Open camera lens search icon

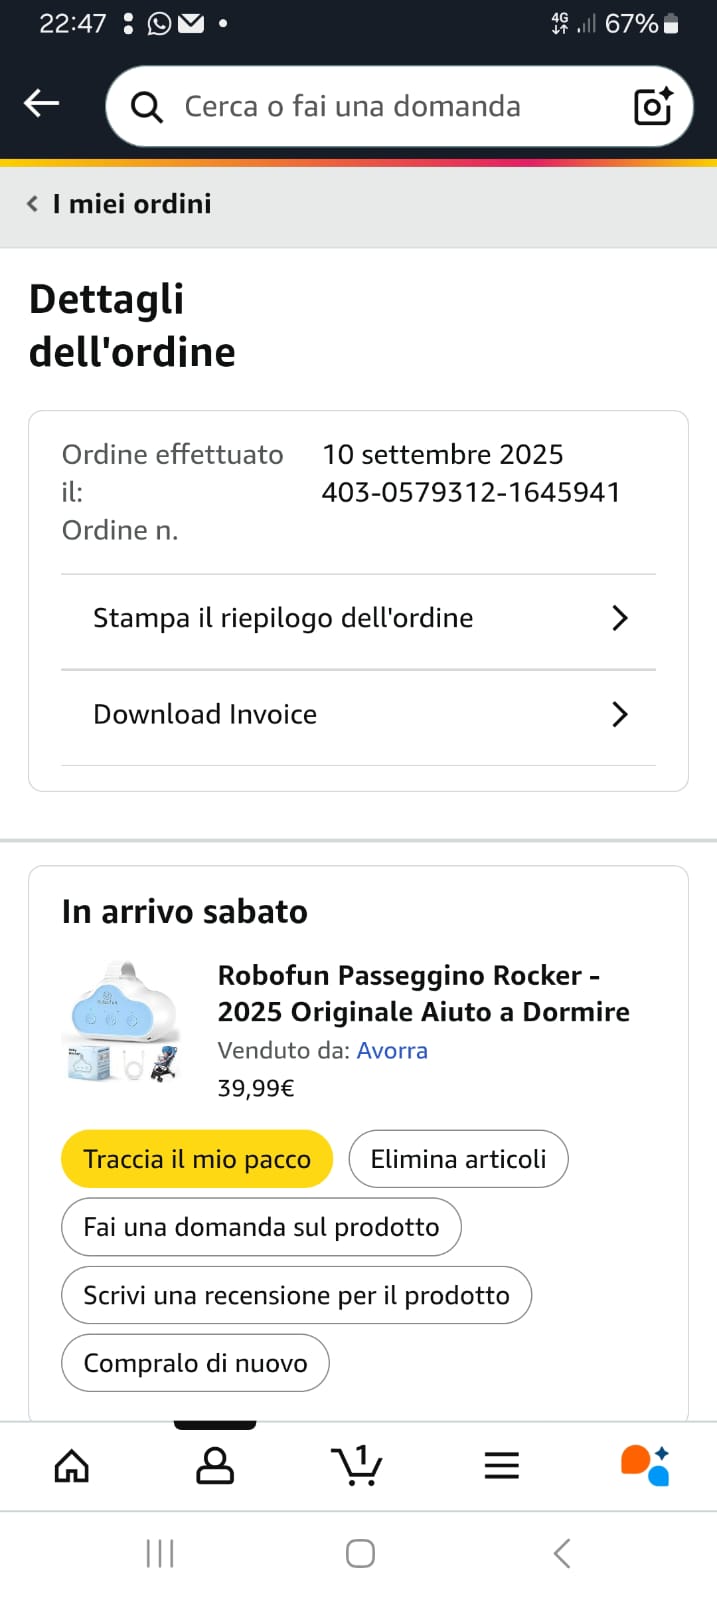click(x=654, y=106)
